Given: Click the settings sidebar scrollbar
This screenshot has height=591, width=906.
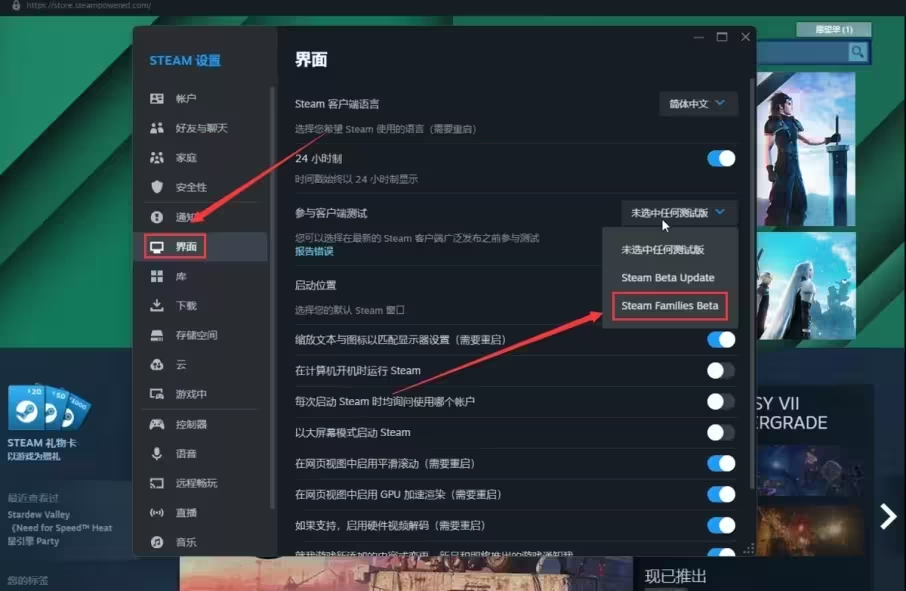Looking at the screenshot, I should pyautogui.click(x=272, y=298).
